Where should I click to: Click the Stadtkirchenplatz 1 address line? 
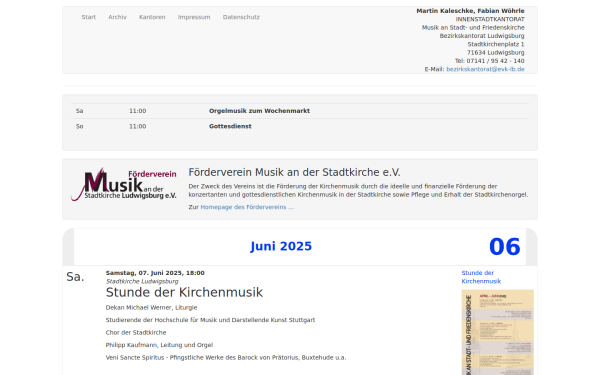click(496, 44)
